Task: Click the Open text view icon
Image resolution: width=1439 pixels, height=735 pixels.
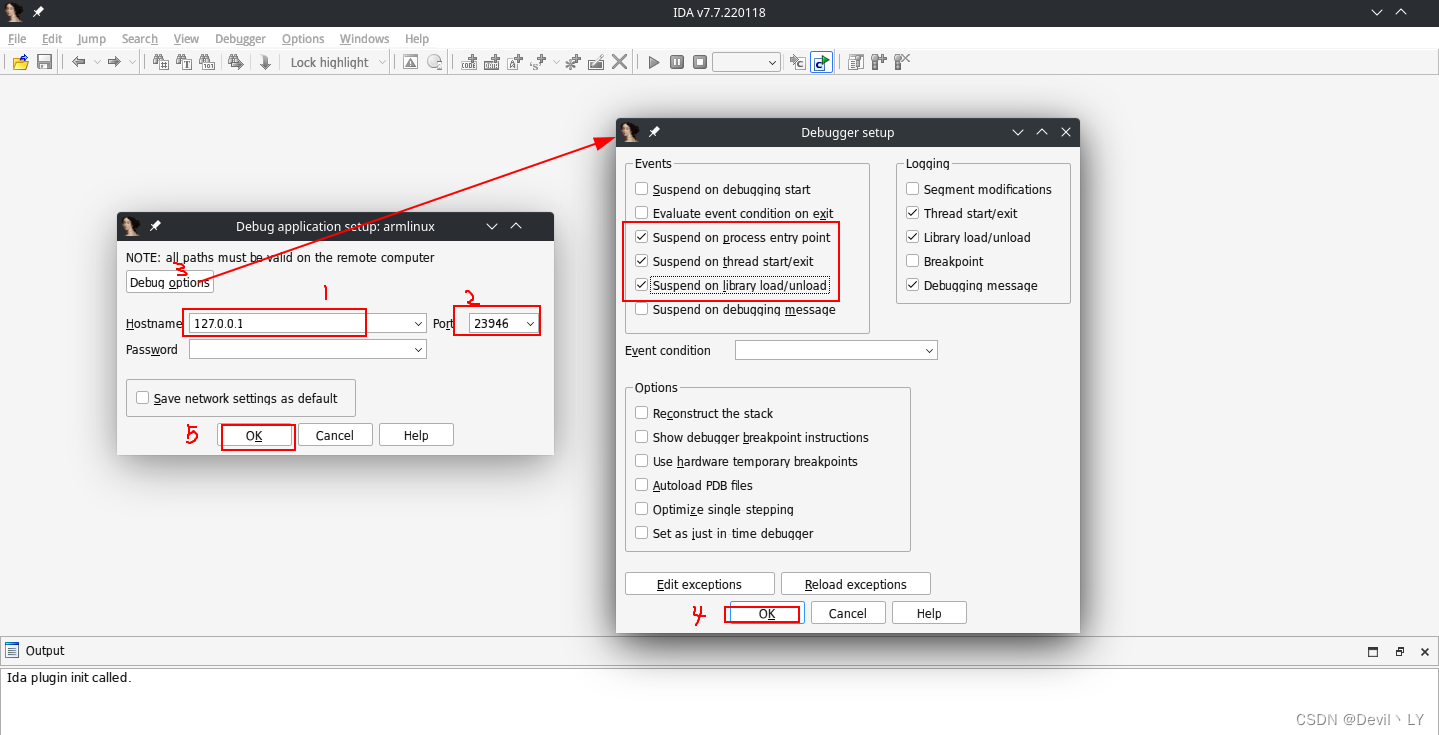Action: click(x=410, y=62)
